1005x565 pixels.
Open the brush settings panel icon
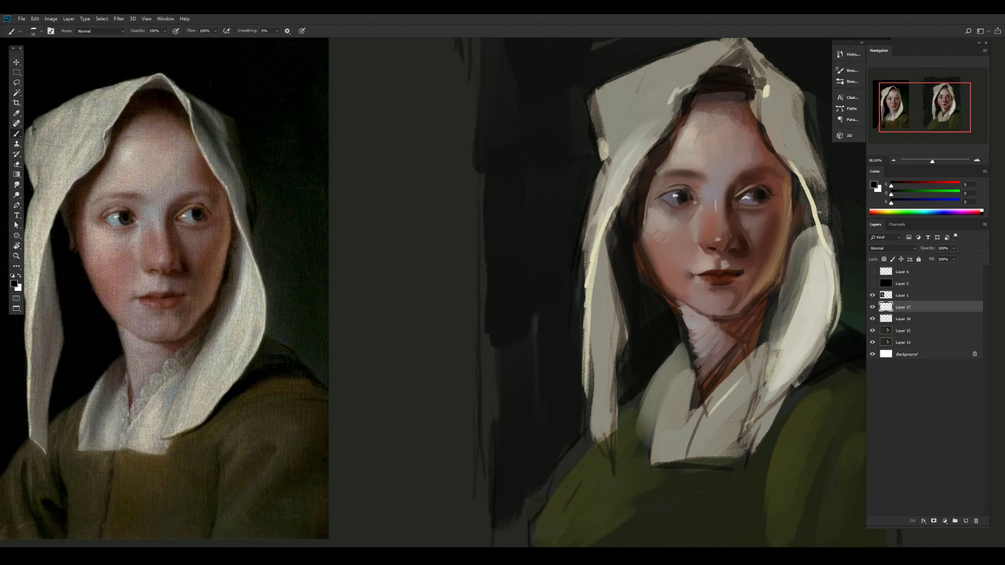pyautogui.click(x=51, y=31)
